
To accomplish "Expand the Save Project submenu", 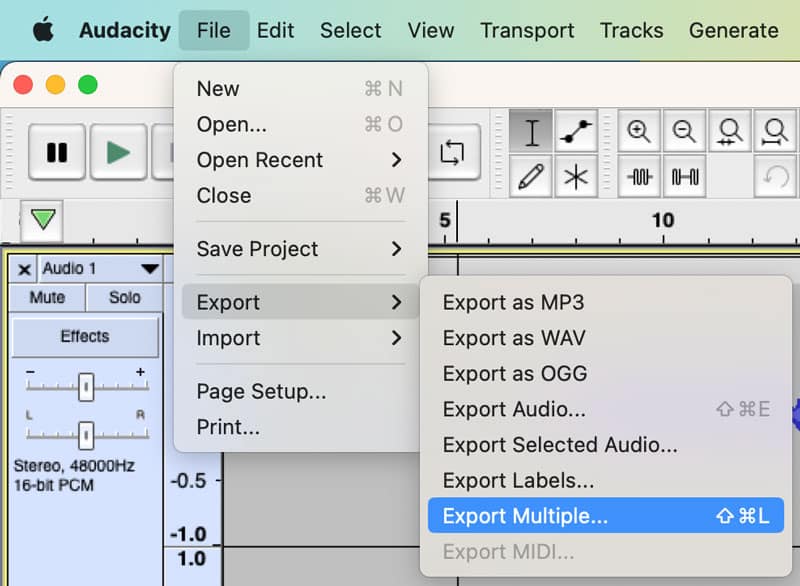I will point(301,249).
